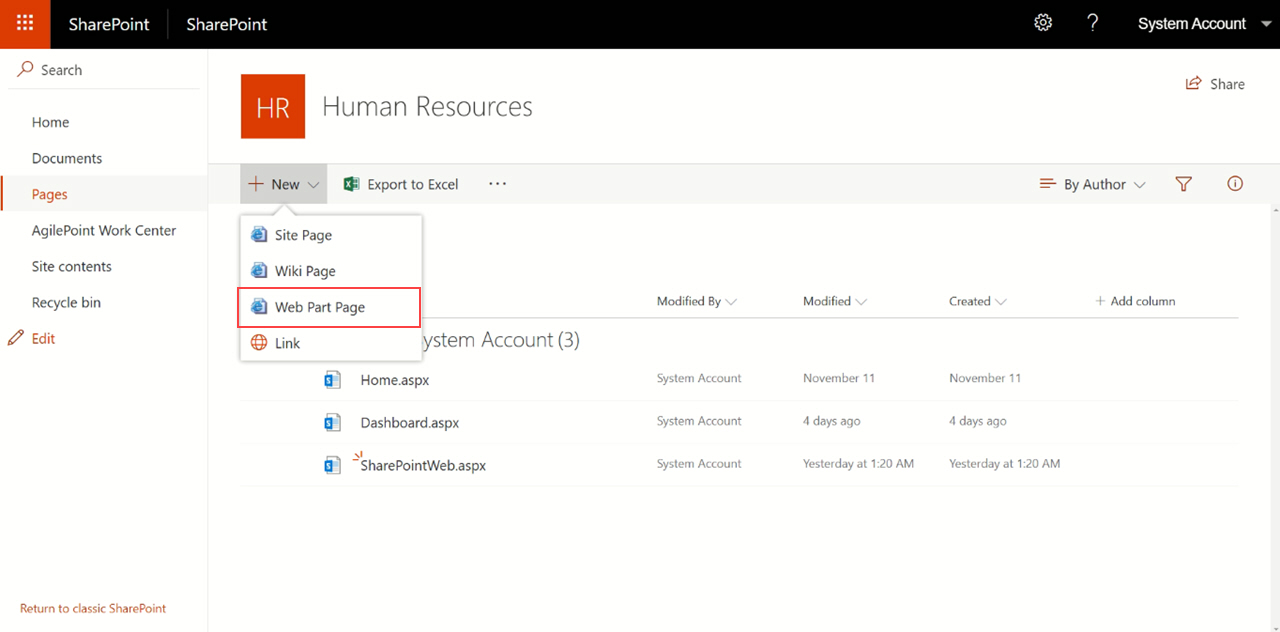1280x632 pixels.
Task: Click the search magnifier icon
Action: 26,69
